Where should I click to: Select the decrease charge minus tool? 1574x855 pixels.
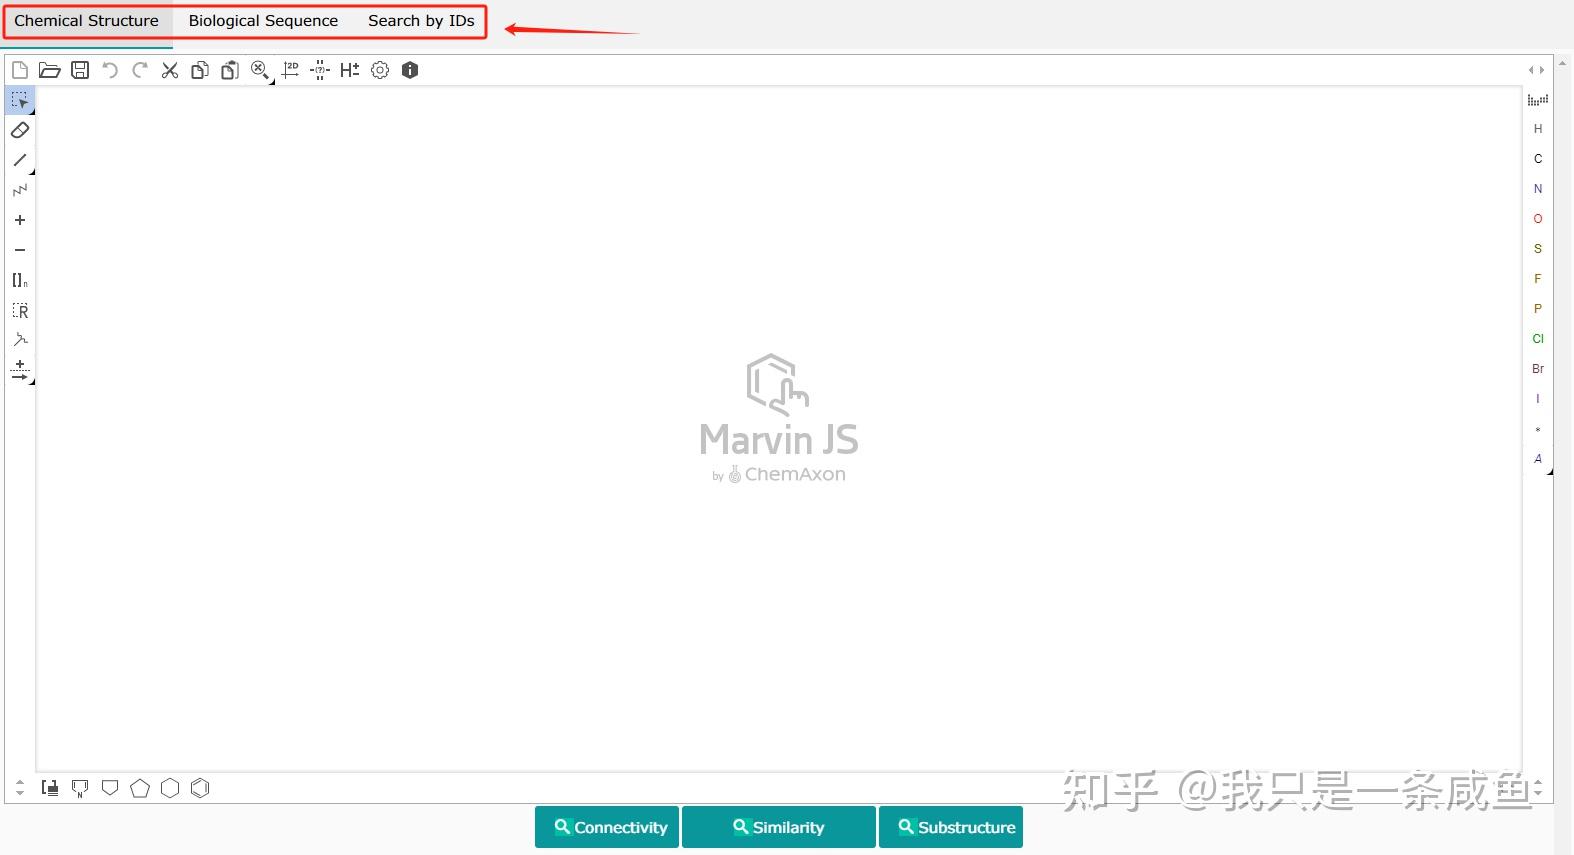(20, 250)
